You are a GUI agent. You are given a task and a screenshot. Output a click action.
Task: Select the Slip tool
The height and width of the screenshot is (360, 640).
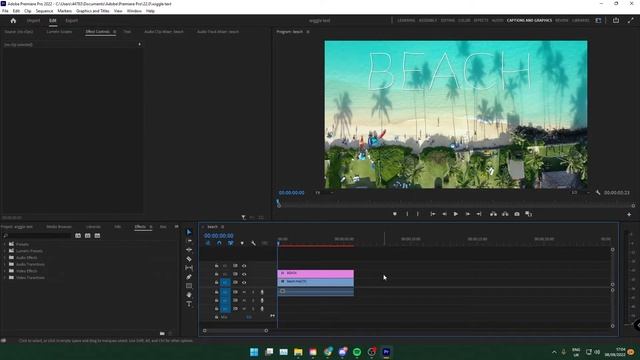click(x=189, y=268)
